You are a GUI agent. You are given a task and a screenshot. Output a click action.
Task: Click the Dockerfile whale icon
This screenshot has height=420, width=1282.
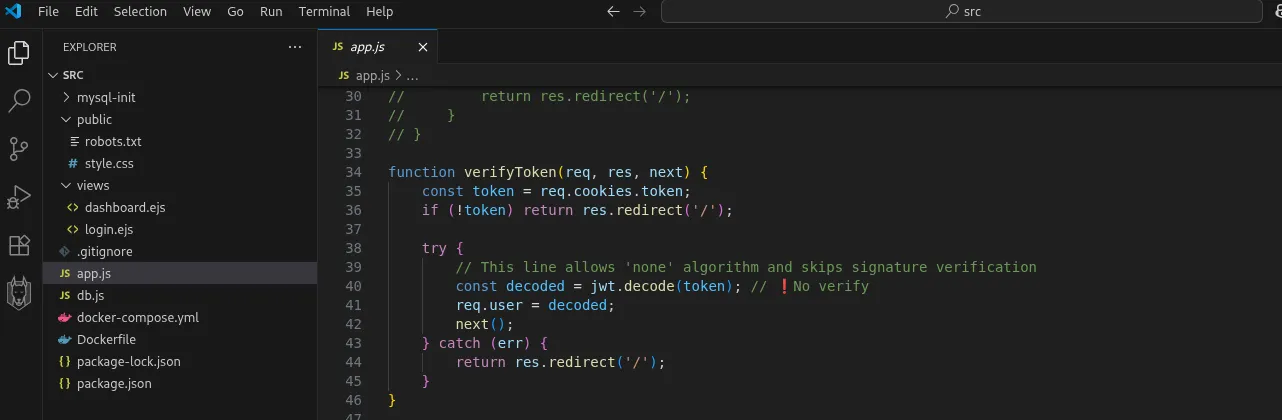(65, 340)
